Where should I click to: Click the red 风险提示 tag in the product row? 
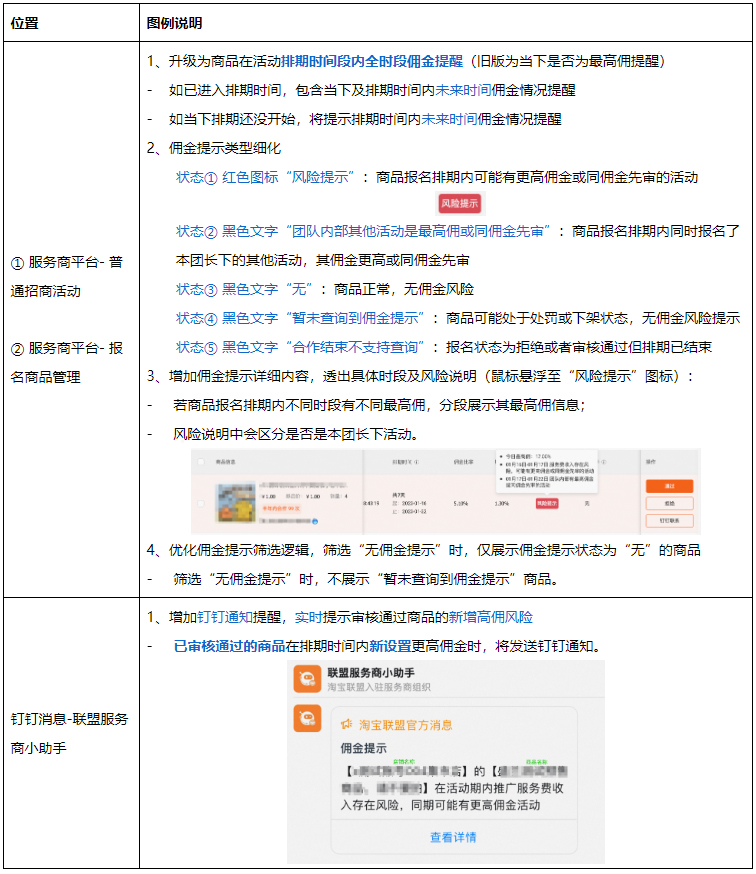click(547, 503)
